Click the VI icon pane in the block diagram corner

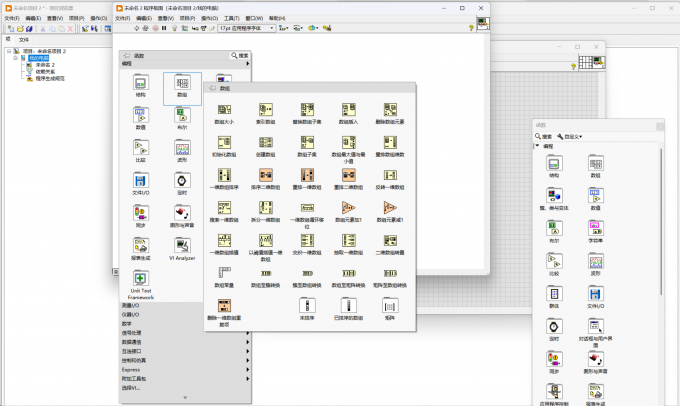(483, 23)
